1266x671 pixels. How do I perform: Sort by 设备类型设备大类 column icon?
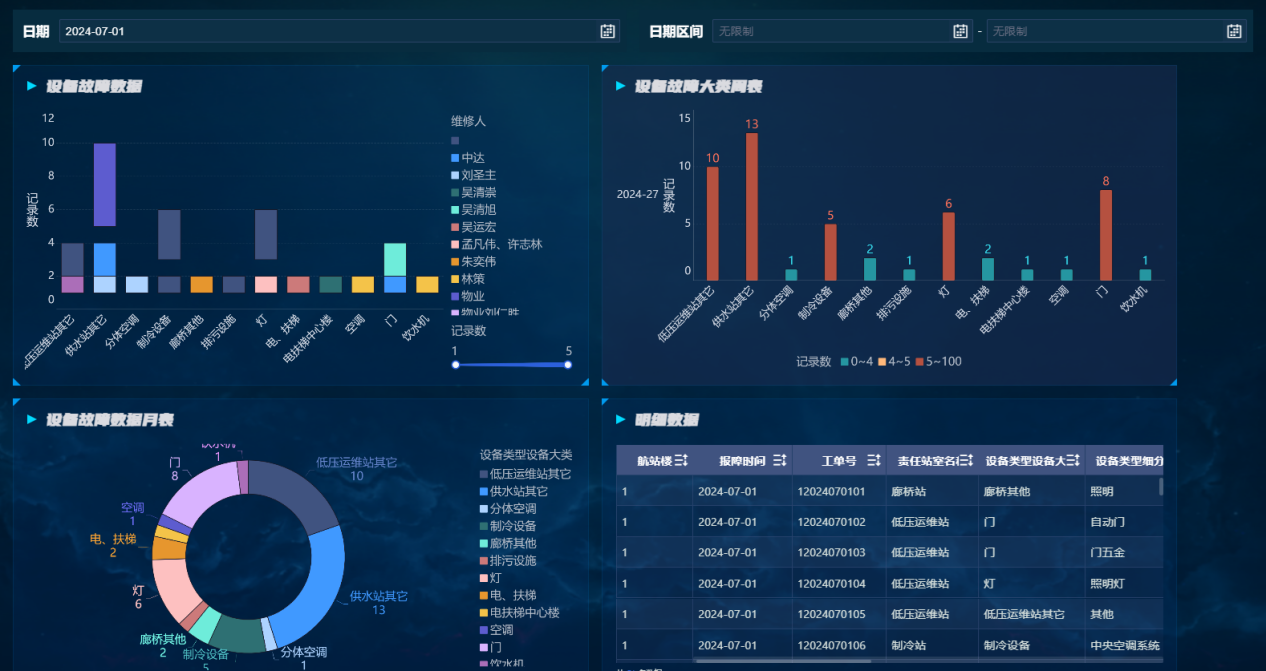click(1073, 460)
